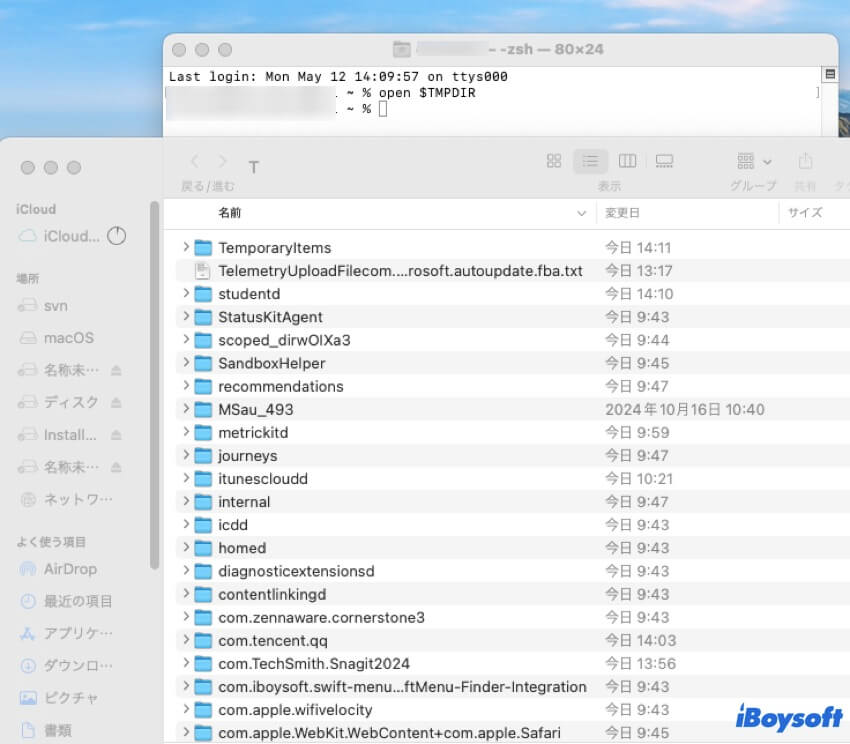Click the forward navigation arrow in Finder
Viewport: 850px width, 744px height.
[222, 161]
